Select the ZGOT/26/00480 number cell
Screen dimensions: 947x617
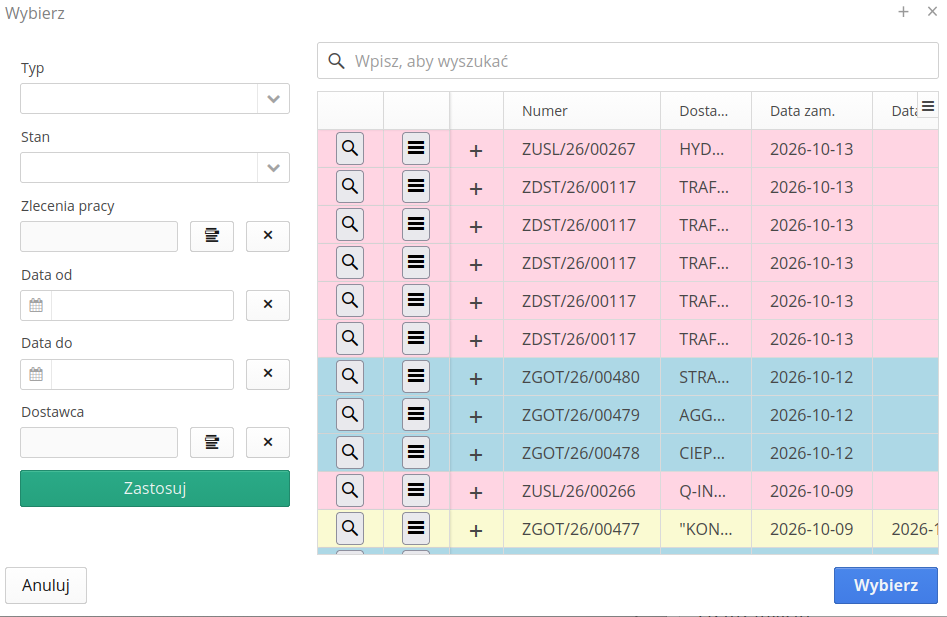[582, 377]
